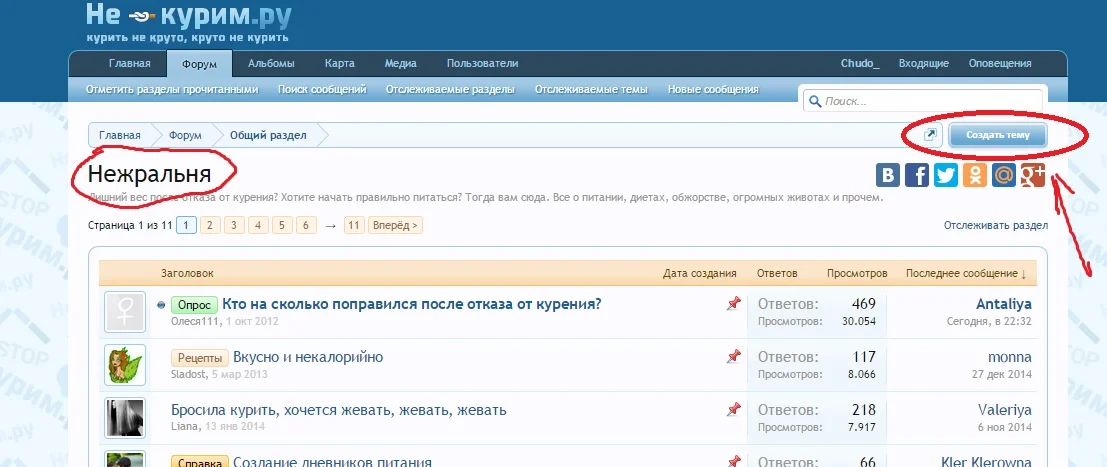The image size is (1107, 467).
Task: Click pin icon on Бросила курить row
Action: click(734, 410)
